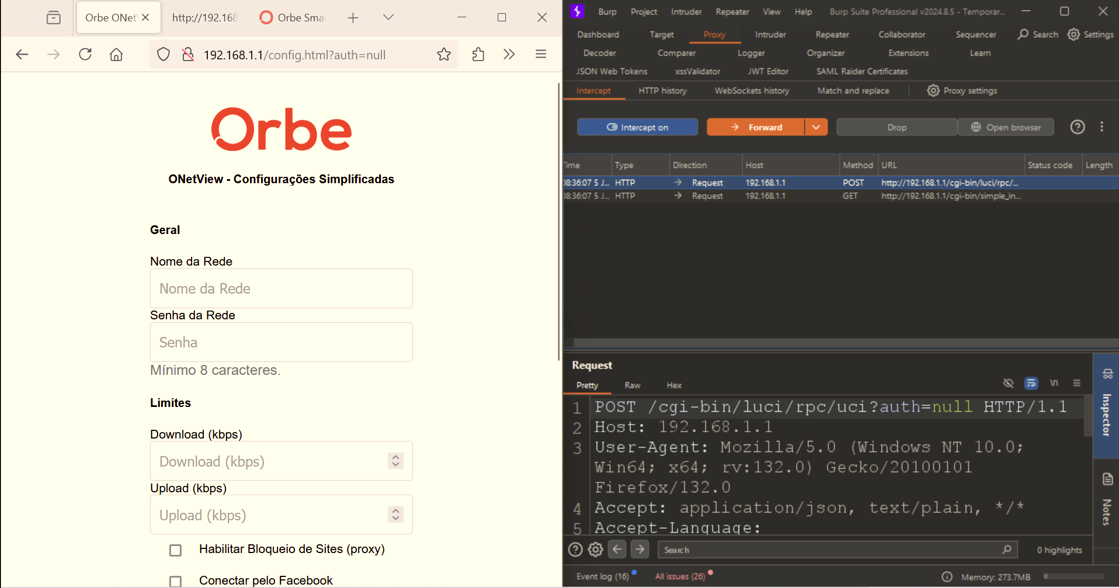
Task: Open request search settings gear
Action: tap(595, 549)
